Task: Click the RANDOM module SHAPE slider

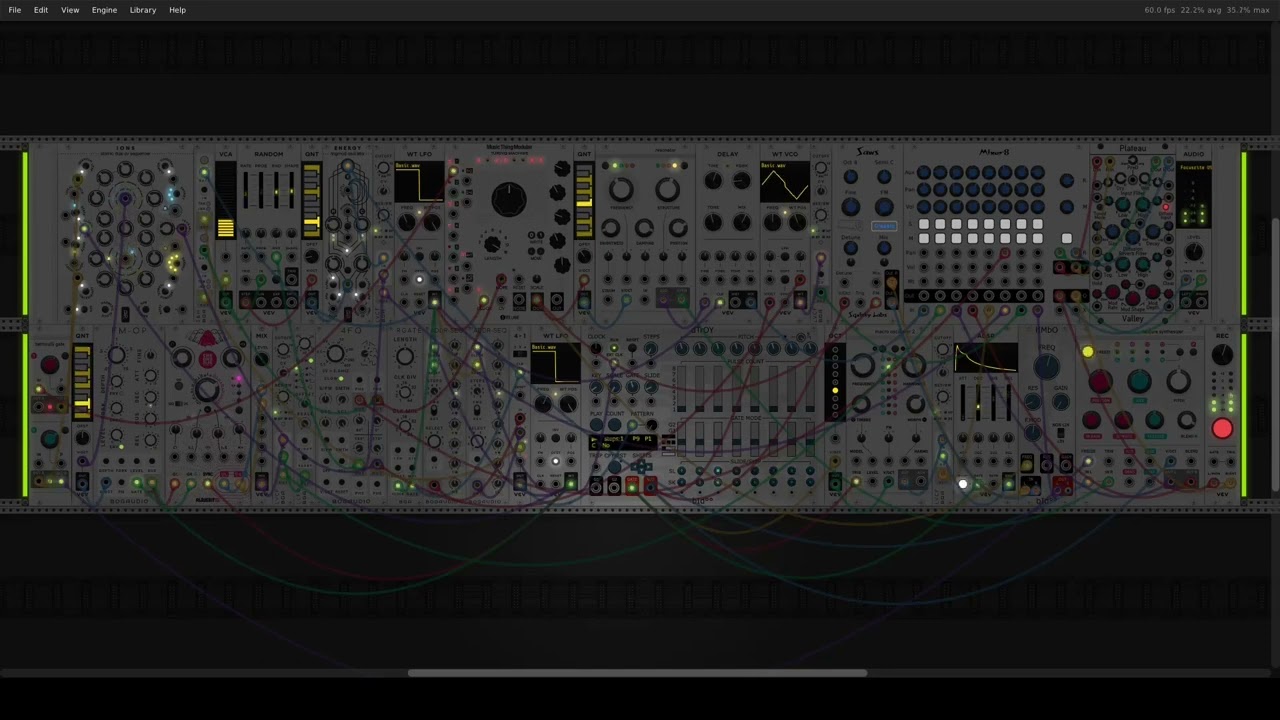Action: 291,190
